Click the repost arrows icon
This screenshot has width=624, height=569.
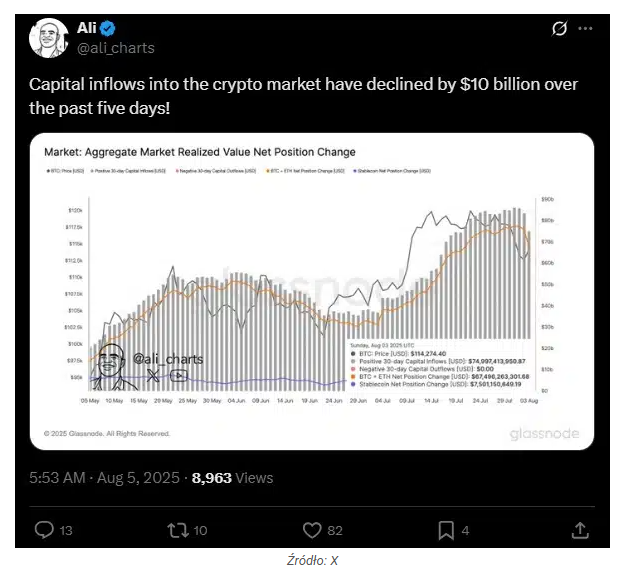click(177, 530)
